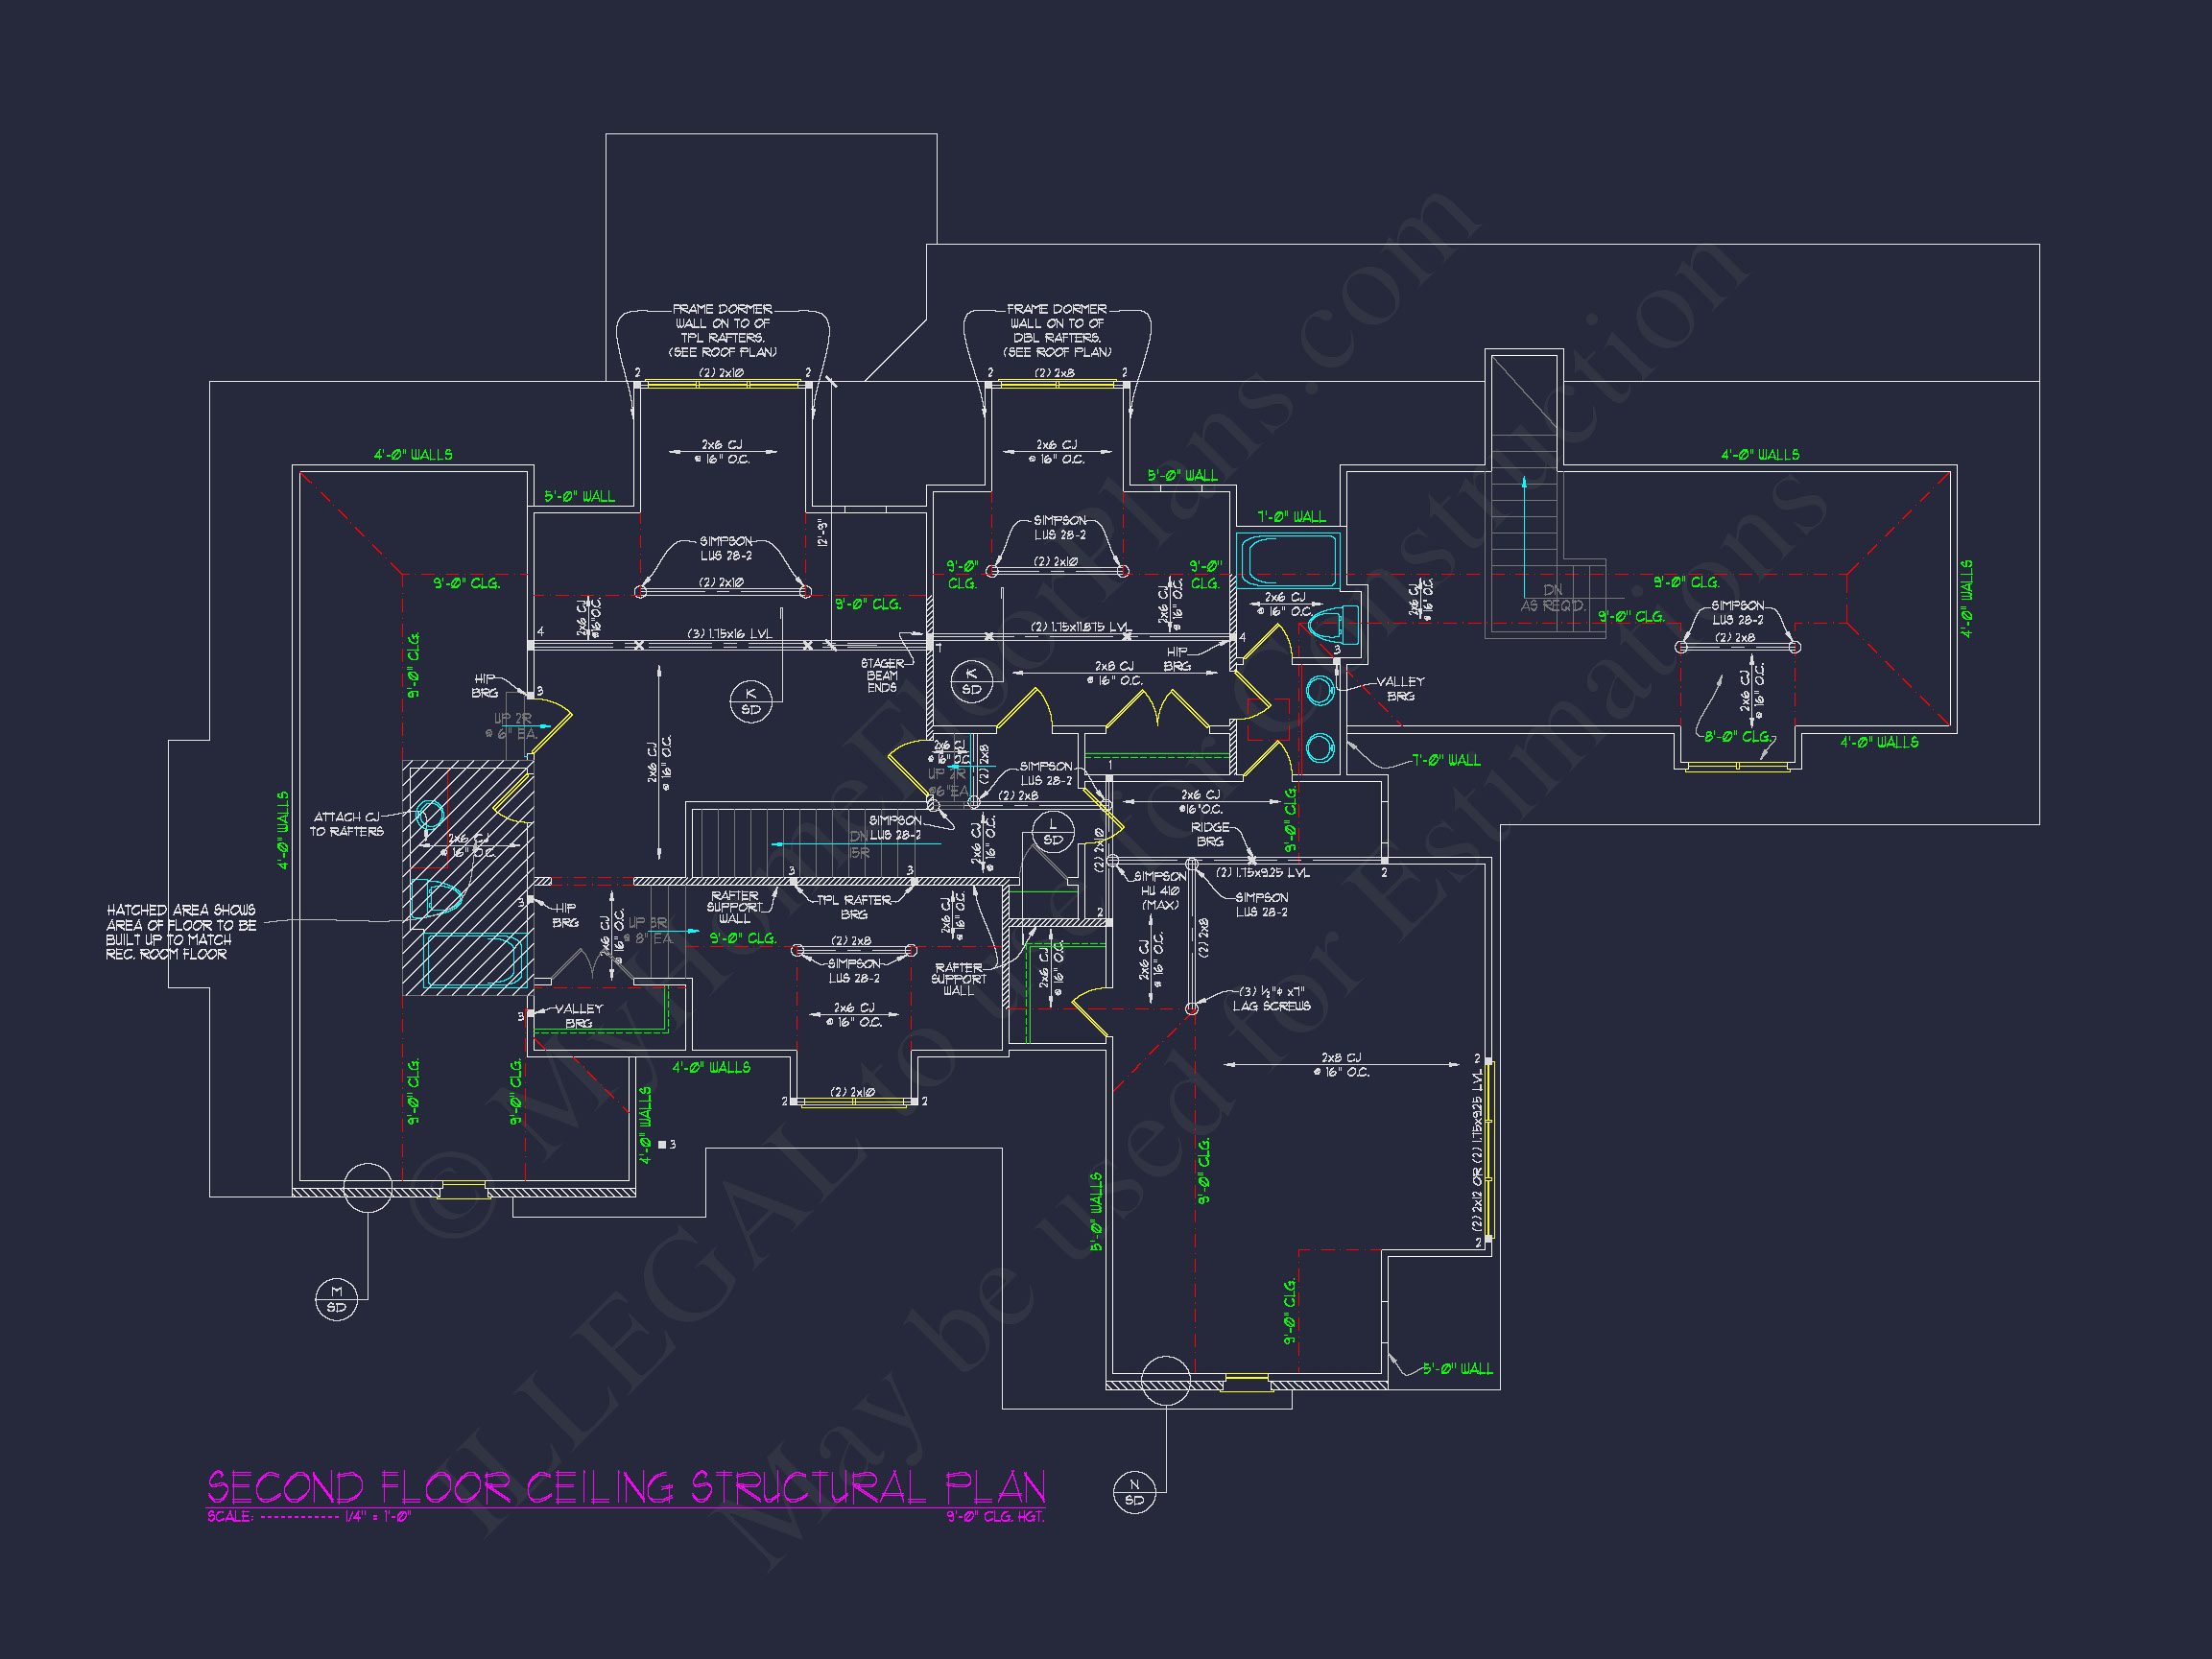The height and width of the screenshot is (1659, 2212).
Task: Click the 'SECOND FLOOR CEILING STRUCTURAL PLAN' title
Action: [626, 1487]
